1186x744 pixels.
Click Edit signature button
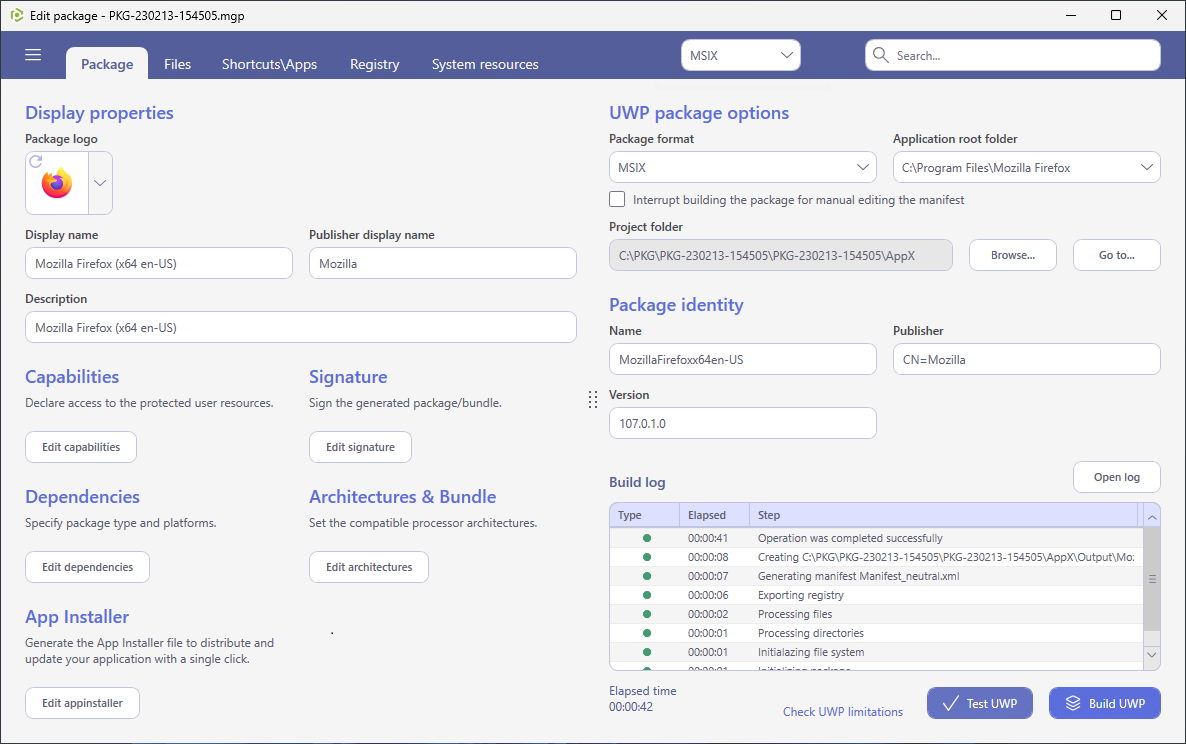coord(360,447)
